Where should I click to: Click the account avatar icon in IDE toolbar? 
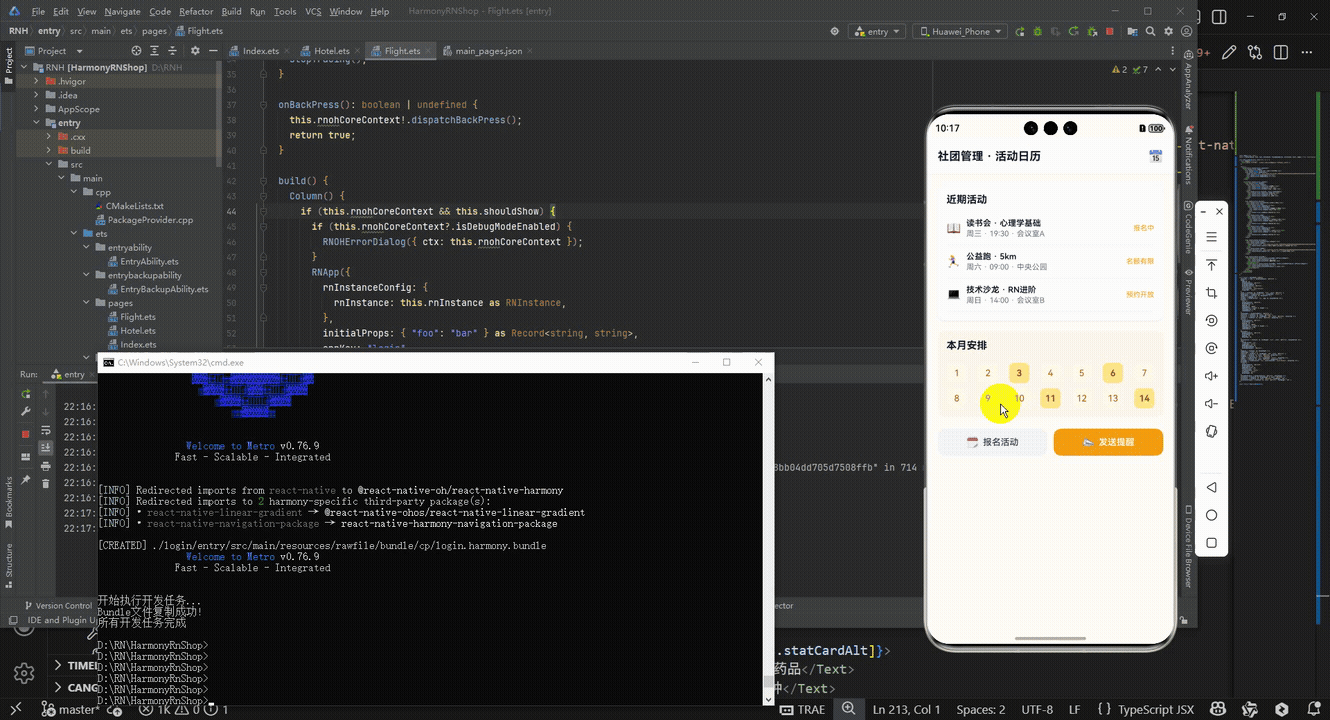click(1187, 32)
